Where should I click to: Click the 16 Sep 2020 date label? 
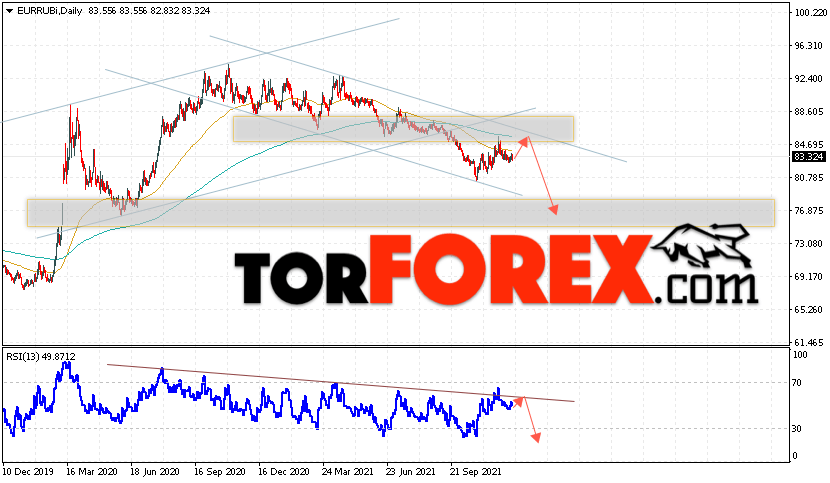pos(219,471)
